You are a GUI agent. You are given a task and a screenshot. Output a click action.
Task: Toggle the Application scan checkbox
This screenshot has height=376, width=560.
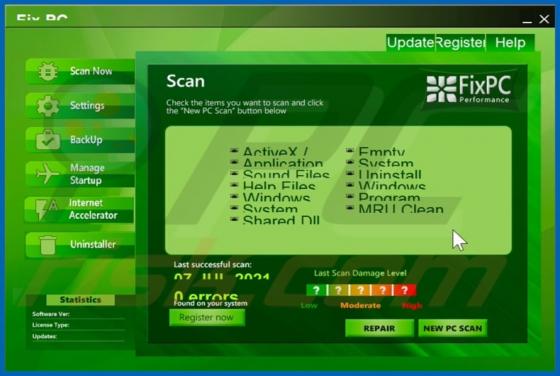click(x=234, y=162)
